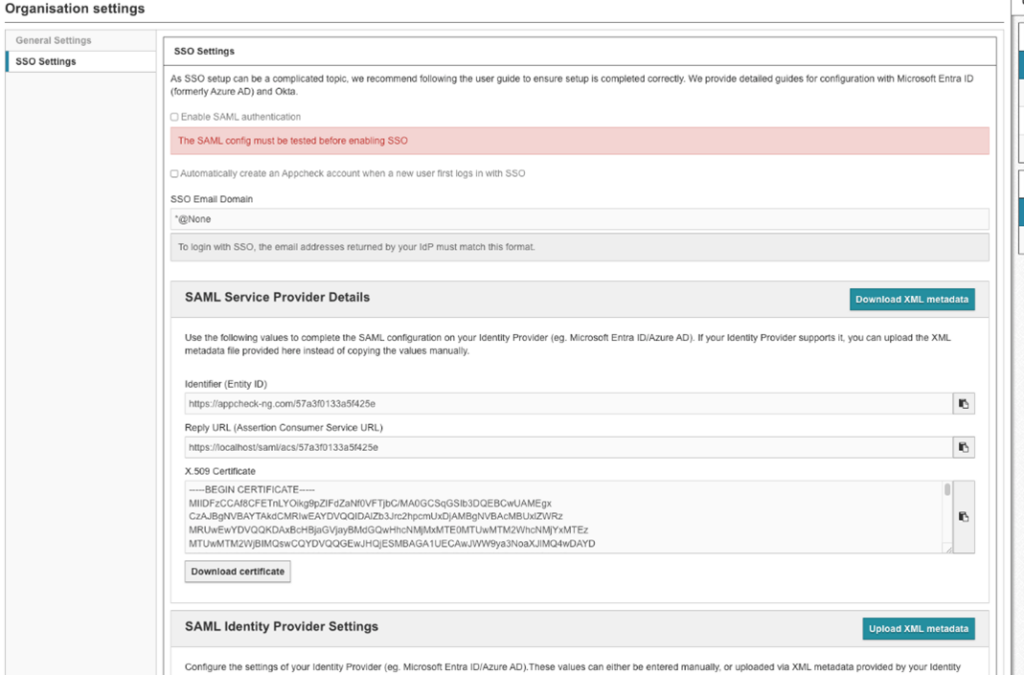Click into the X.509 Certificate text area

coord(560,516)
